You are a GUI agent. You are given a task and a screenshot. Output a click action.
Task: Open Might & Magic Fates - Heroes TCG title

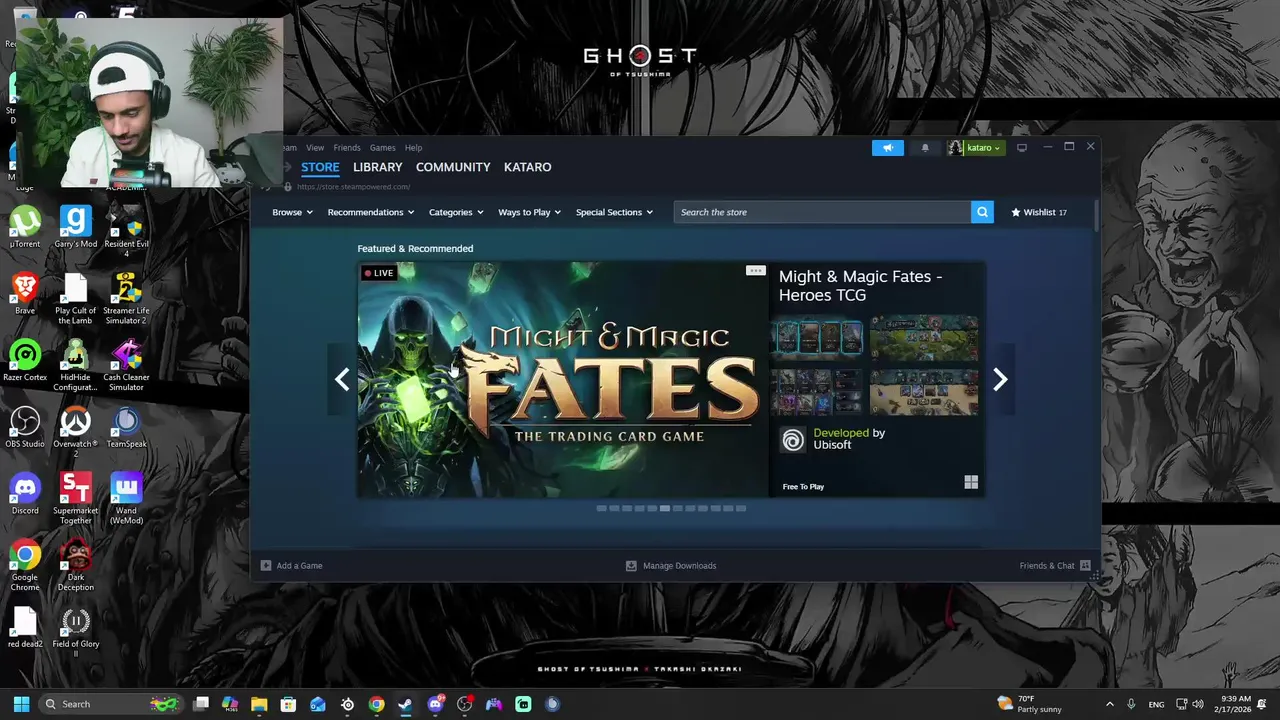[860, 285]
